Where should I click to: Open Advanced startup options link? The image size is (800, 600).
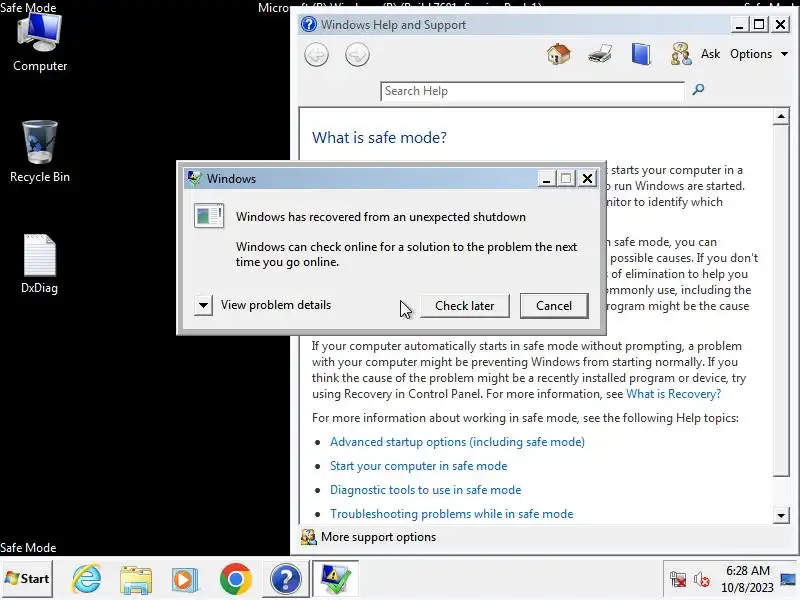pyautogui.click(x=457, y=442)
